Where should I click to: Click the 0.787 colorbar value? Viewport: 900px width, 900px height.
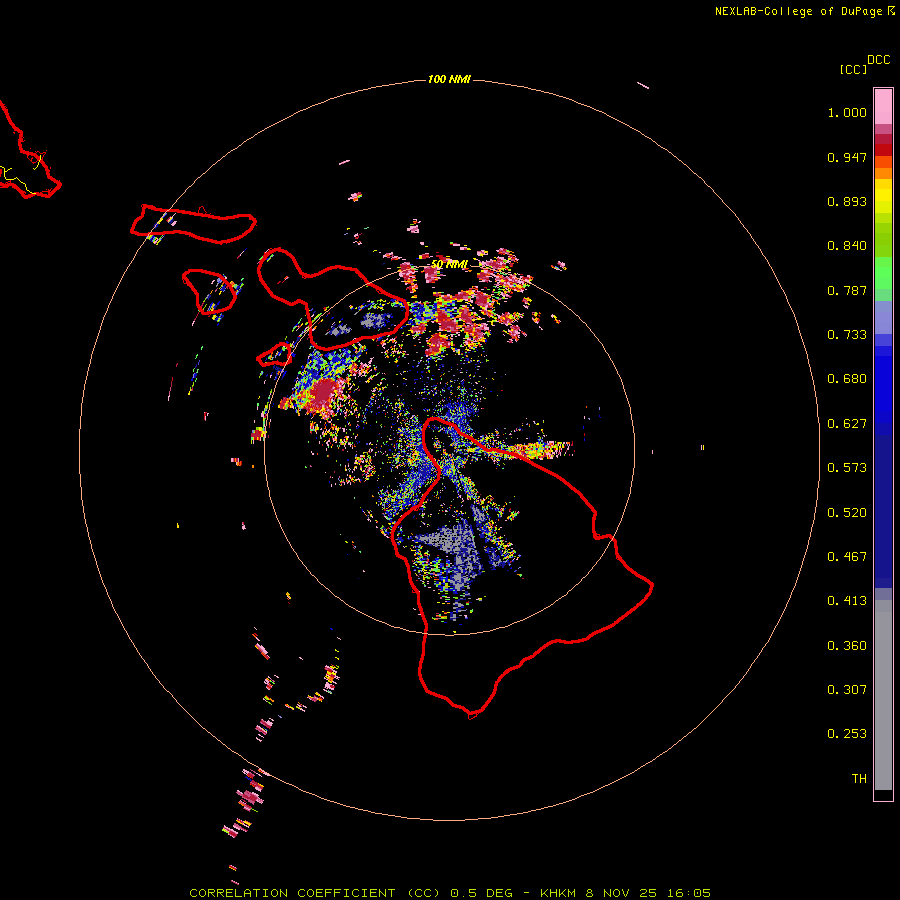pyautogui.click(x=847, y=290)
